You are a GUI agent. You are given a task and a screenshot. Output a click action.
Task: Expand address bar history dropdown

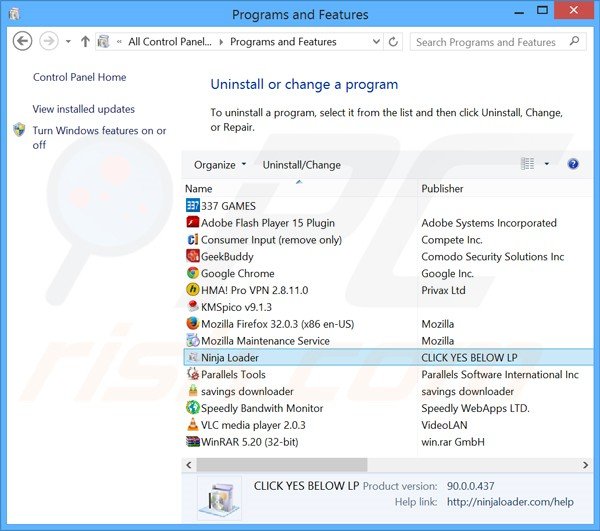click(376, 41)
